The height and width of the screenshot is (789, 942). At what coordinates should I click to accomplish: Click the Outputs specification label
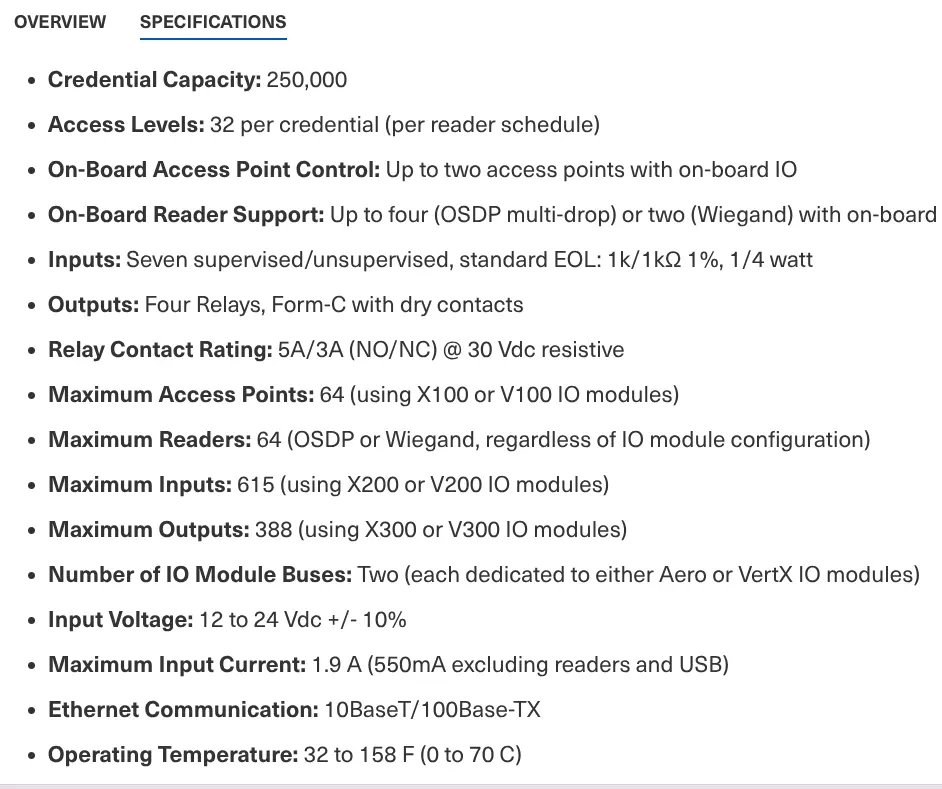[x=93, y=305]
